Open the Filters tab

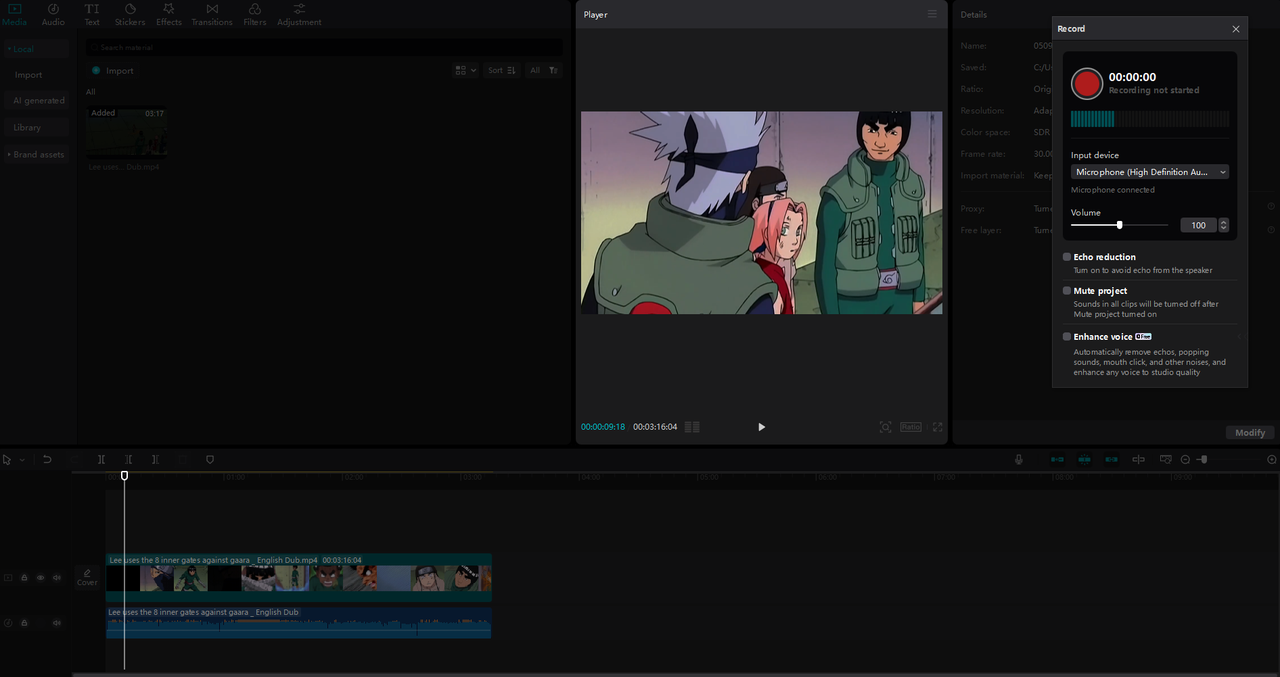click(255, 14)
